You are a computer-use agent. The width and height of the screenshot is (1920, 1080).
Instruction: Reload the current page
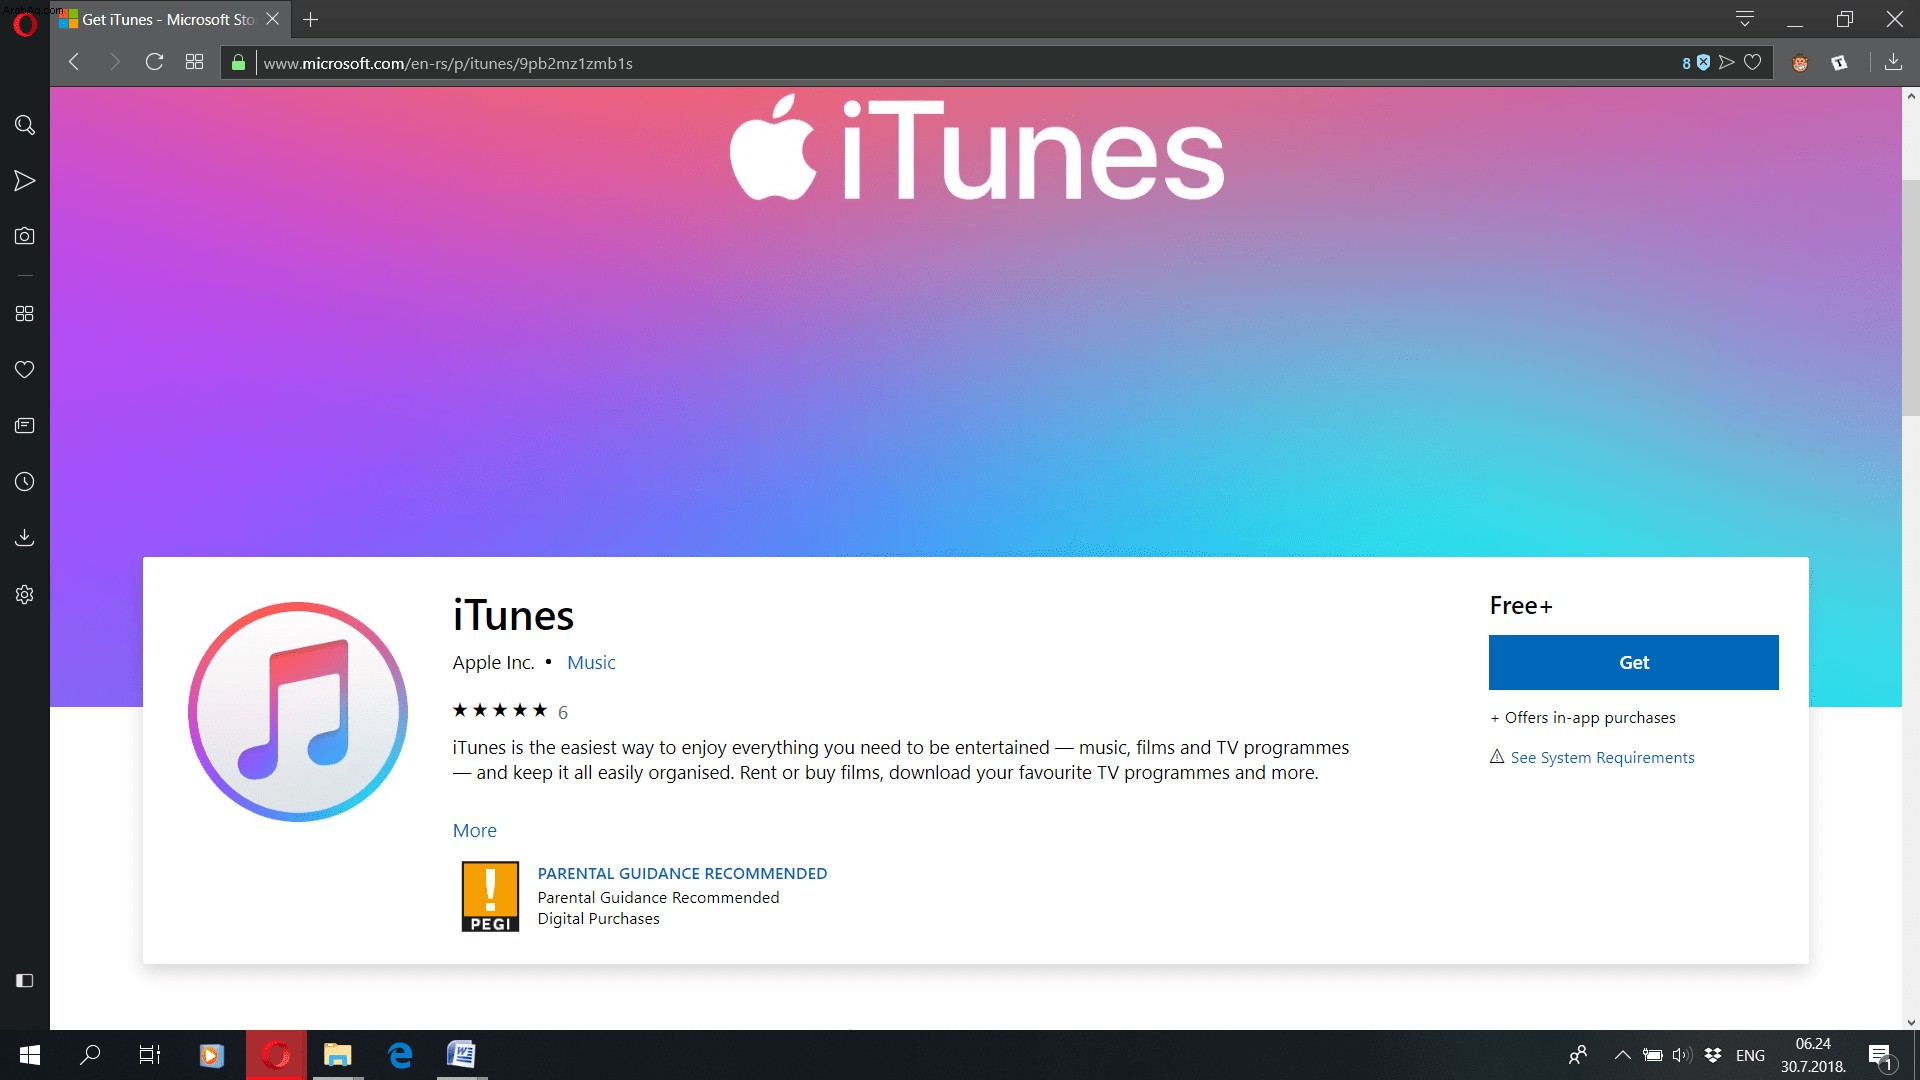(154, 62)
